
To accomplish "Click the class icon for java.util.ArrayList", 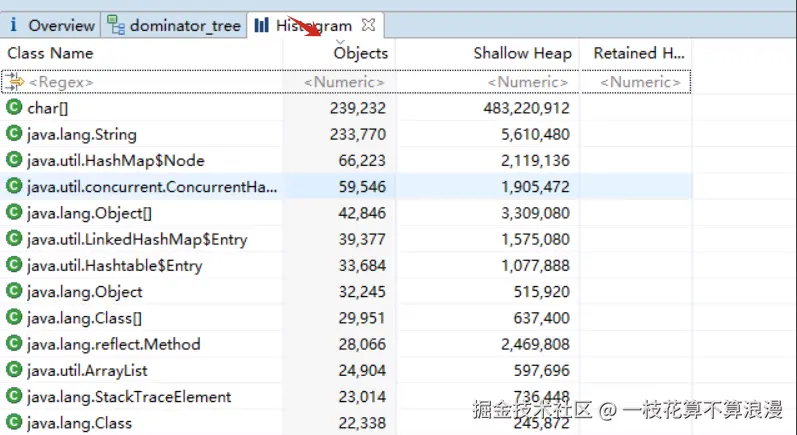I will tap(14, 370).
